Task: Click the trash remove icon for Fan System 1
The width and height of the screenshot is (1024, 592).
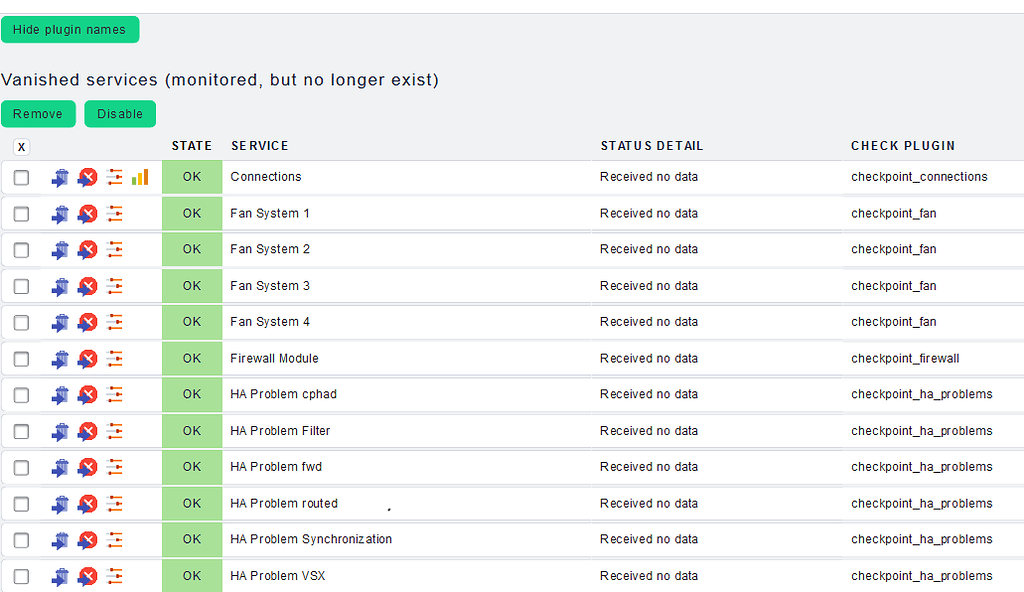Action: click(x=60, y=214)
